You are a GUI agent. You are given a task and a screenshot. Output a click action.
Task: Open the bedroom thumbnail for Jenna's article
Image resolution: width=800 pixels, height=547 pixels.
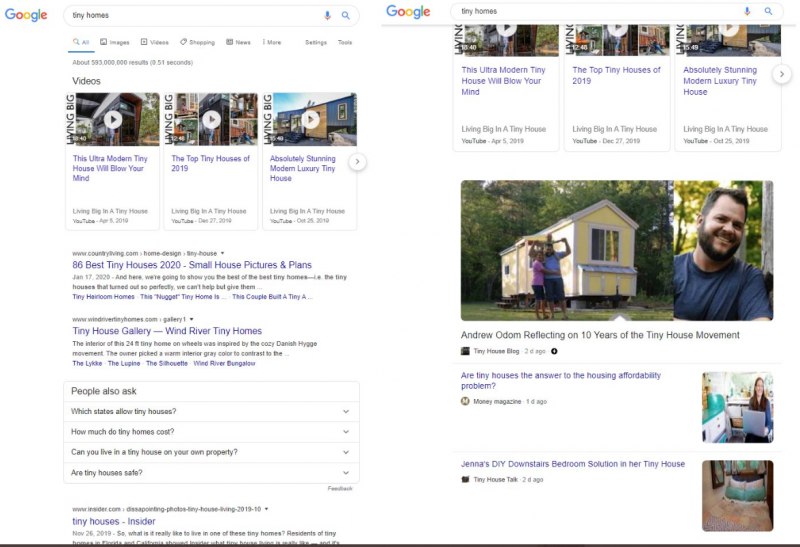coord(738,495)
